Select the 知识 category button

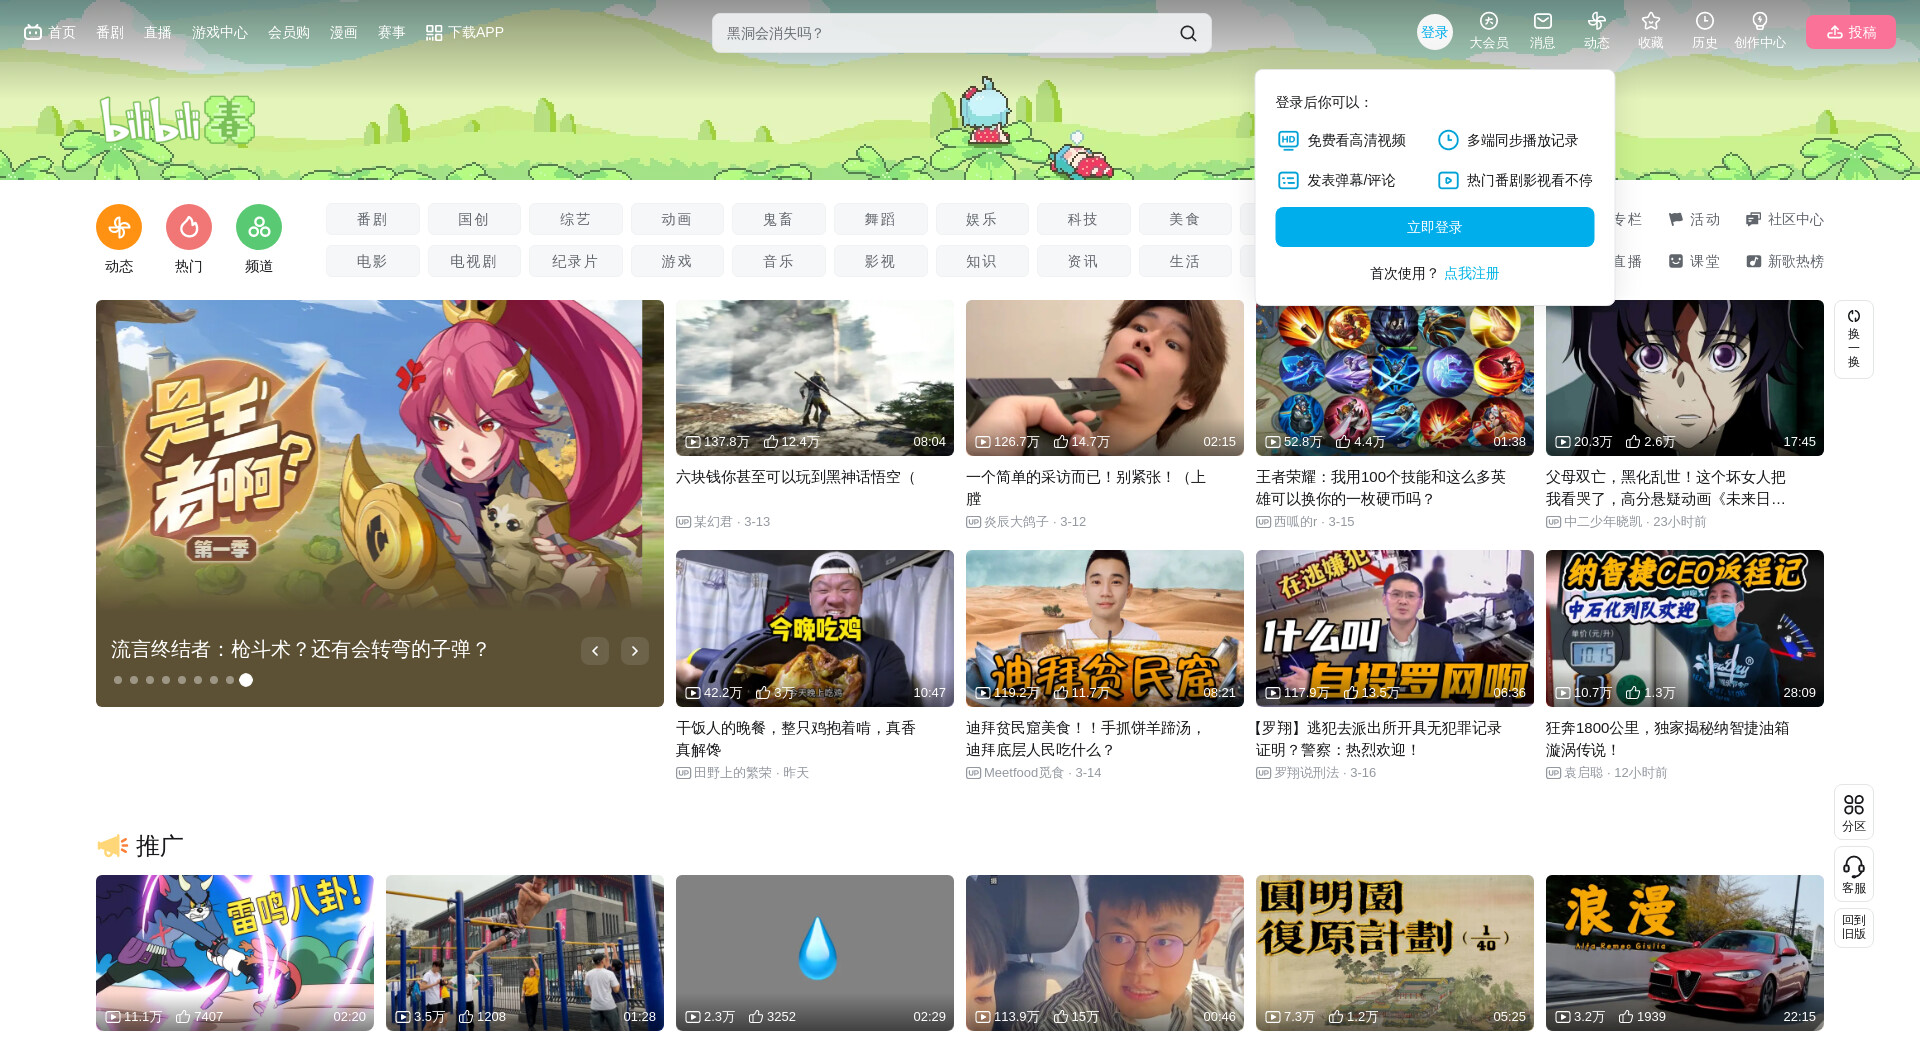[981, 261]
